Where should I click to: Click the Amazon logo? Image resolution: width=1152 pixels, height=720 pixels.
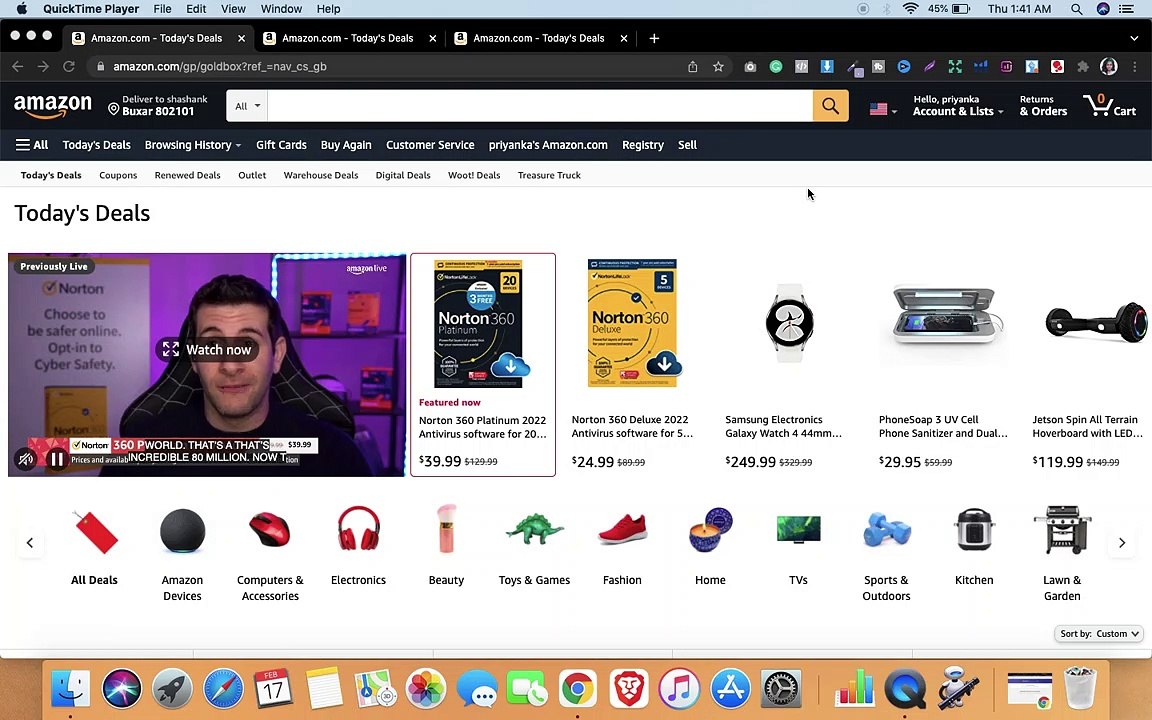tap(53, 106)
